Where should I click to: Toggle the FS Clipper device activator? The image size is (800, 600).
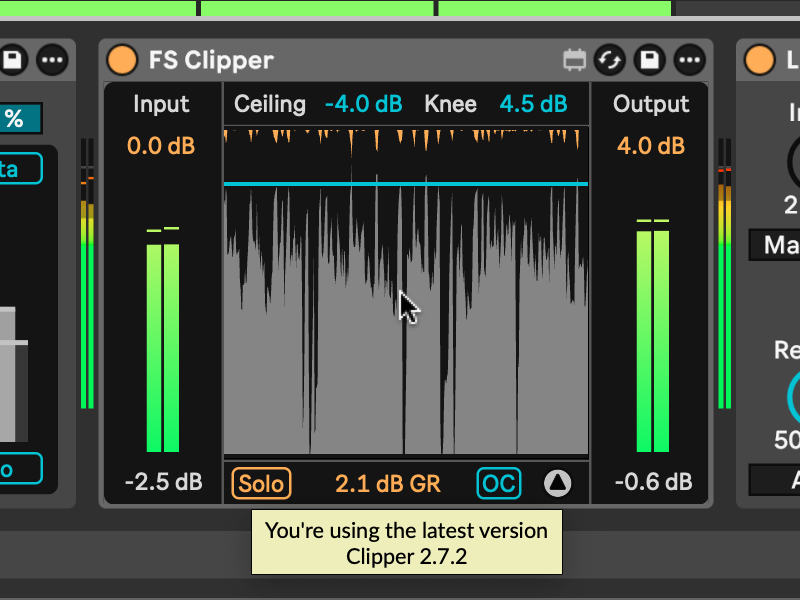[122, 60]
